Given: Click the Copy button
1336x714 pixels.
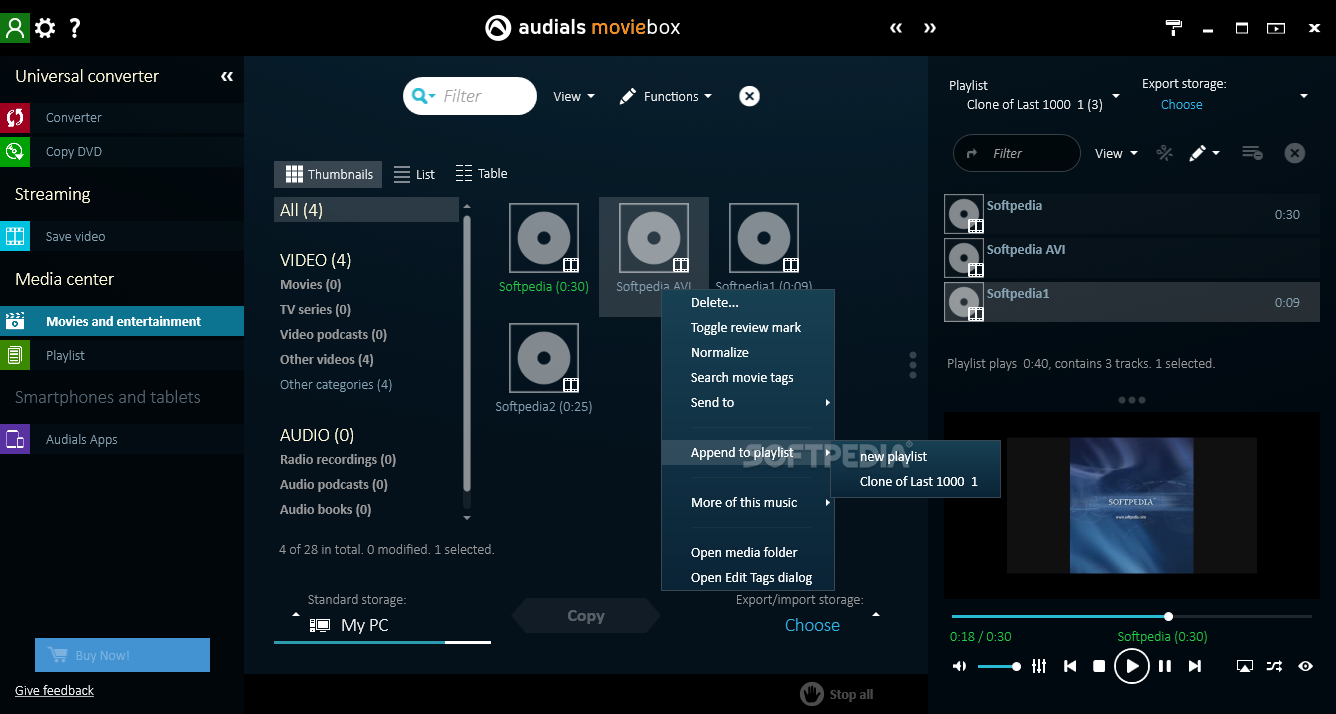Looking at the screenshot, I should [585, 616].
